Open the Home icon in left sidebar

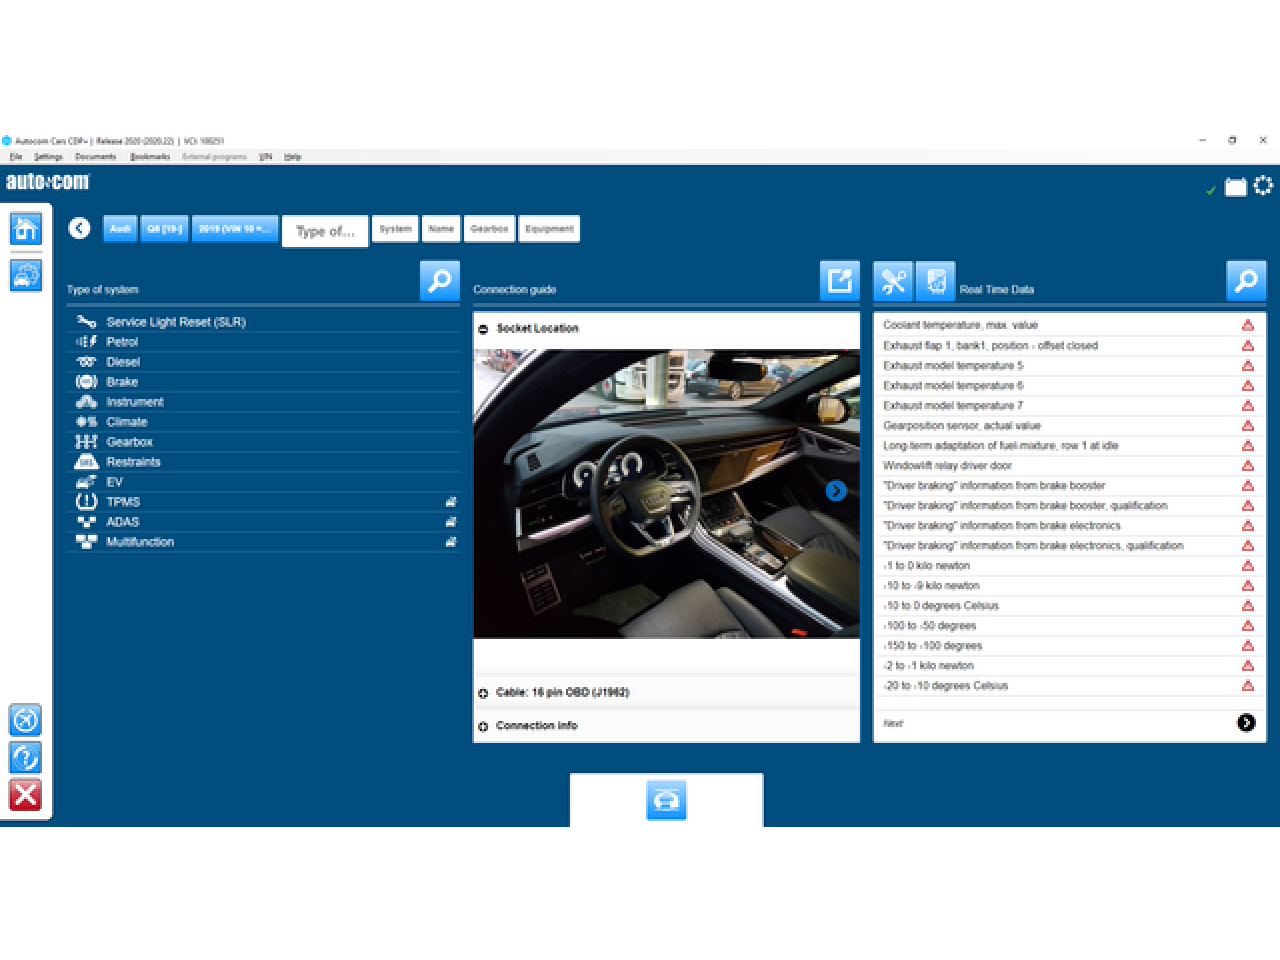pos(25,229)
